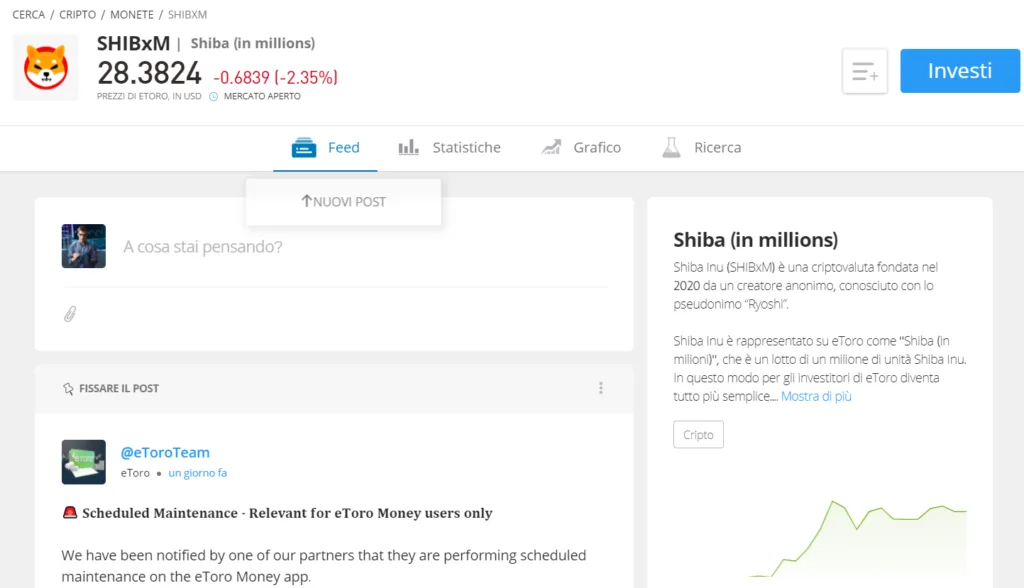Go to CRIPTO in the breadcrumb
Image resolution: width=1024 pixels, height=588 pixels.
pos(77,14)
